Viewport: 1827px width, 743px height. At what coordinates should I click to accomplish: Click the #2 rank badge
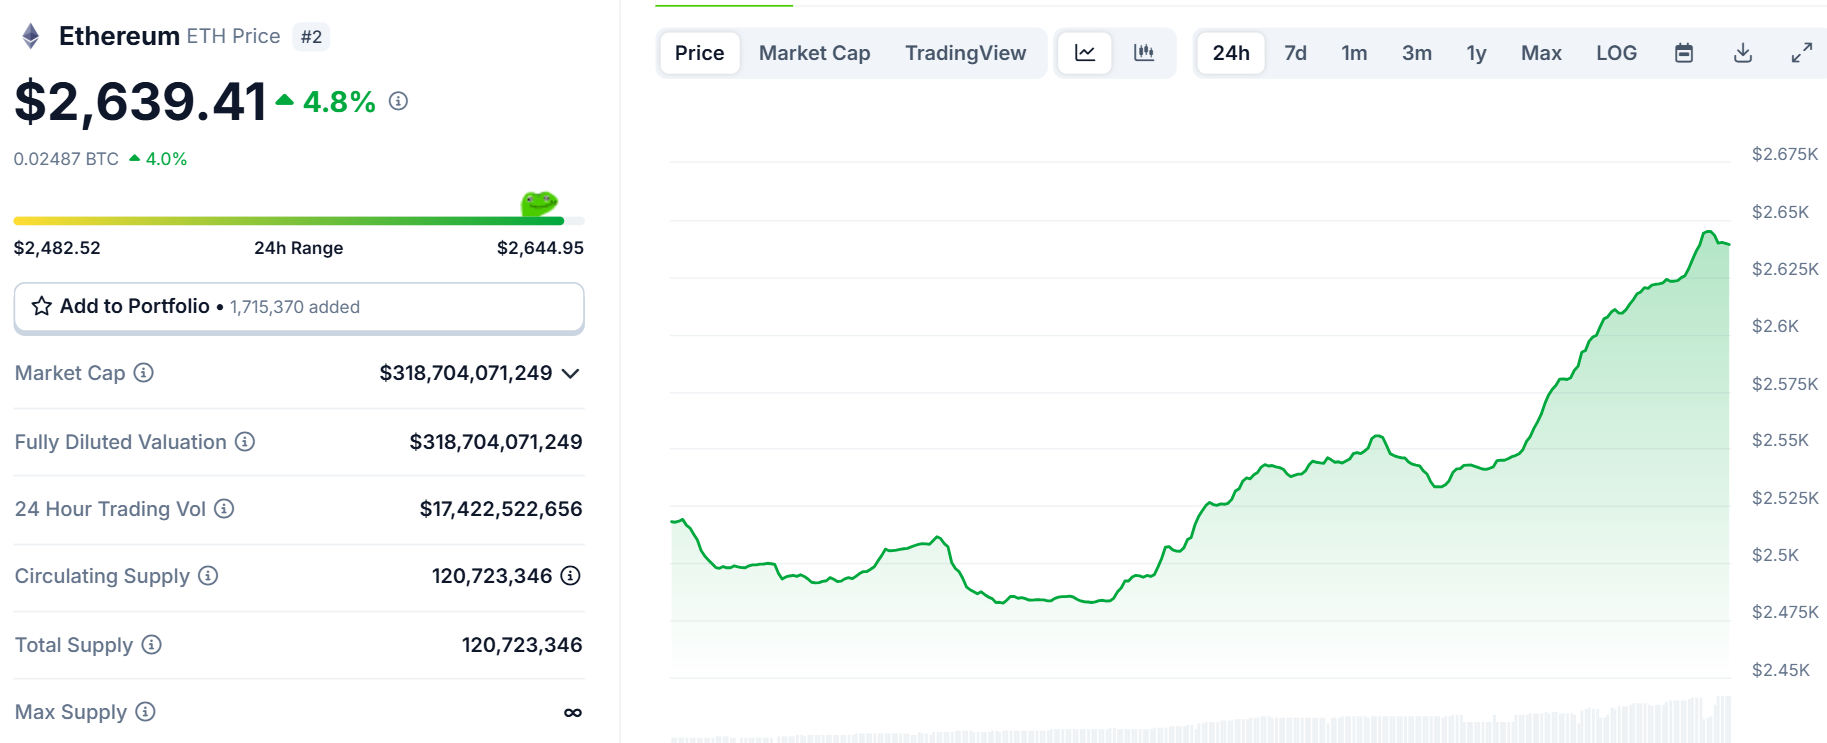[x=311, y=37]
